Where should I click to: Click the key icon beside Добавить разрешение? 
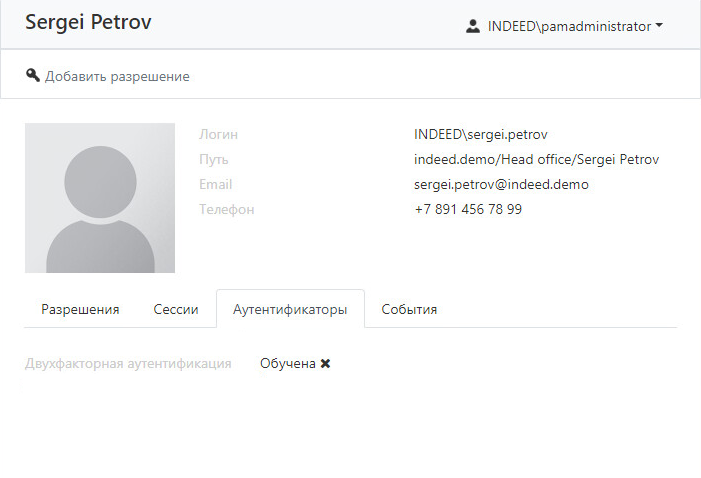point(33,75)
